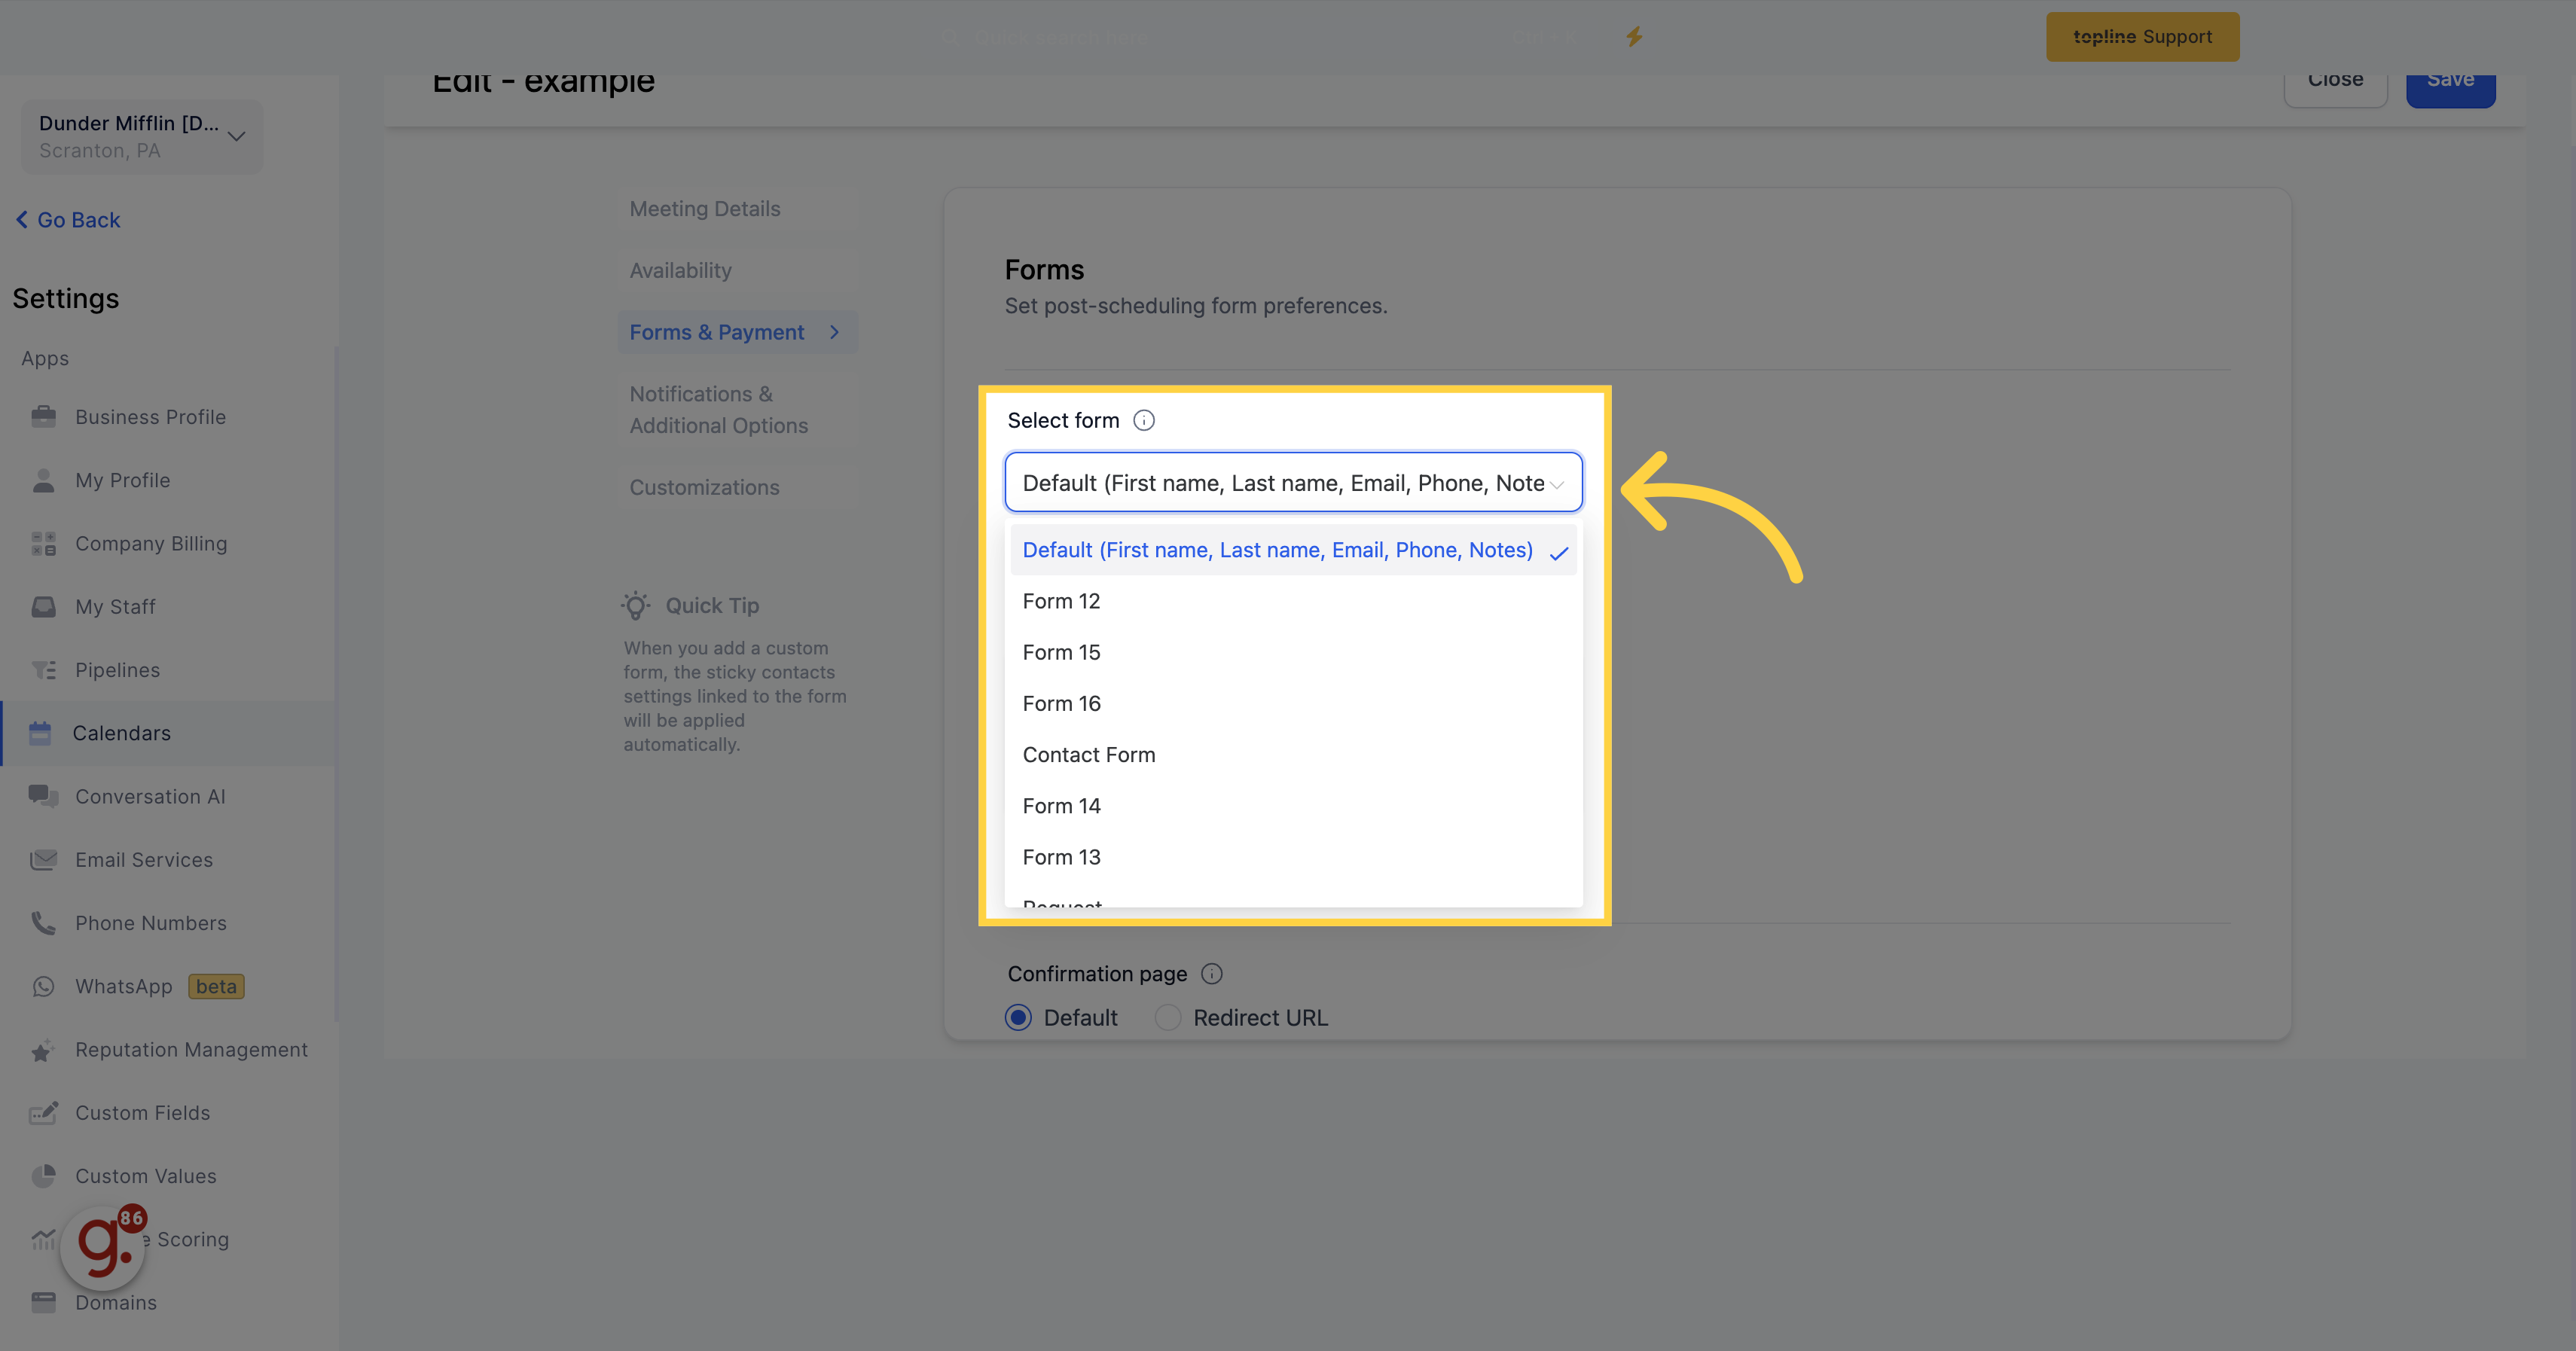The height and width of the screenshot is (1351, 2576).
Task: Open Calendars in the settings sidebar
Action: tap(168, 733)
